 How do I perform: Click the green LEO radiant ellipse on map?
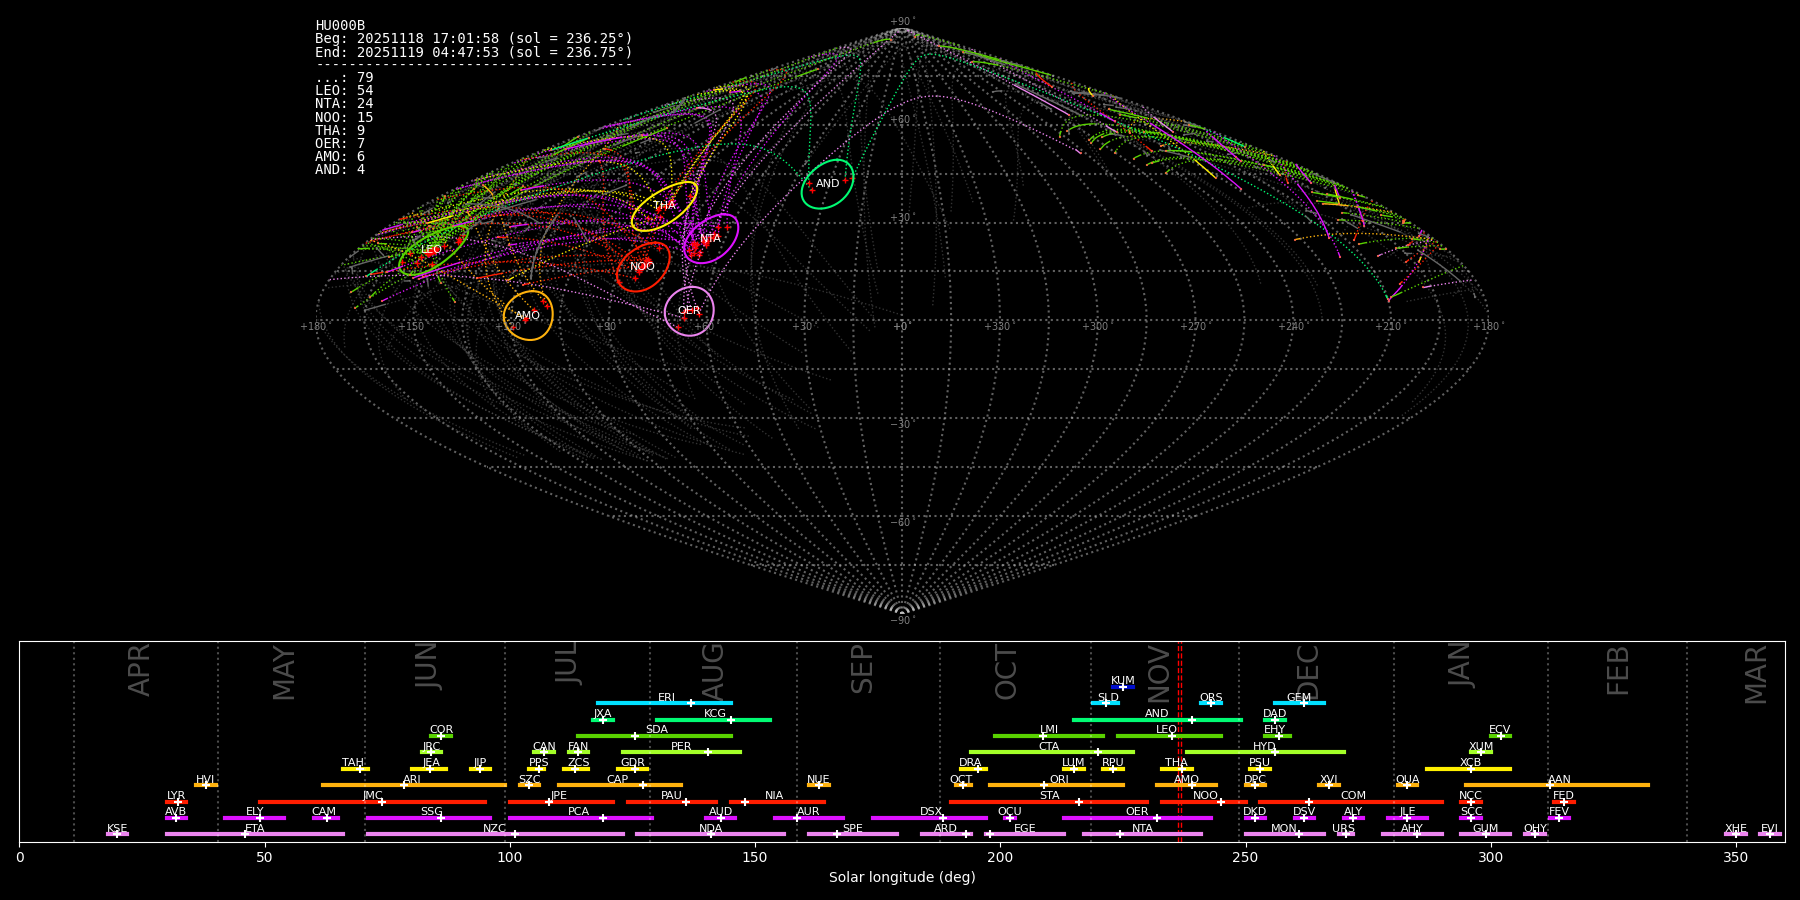[433, 250]
